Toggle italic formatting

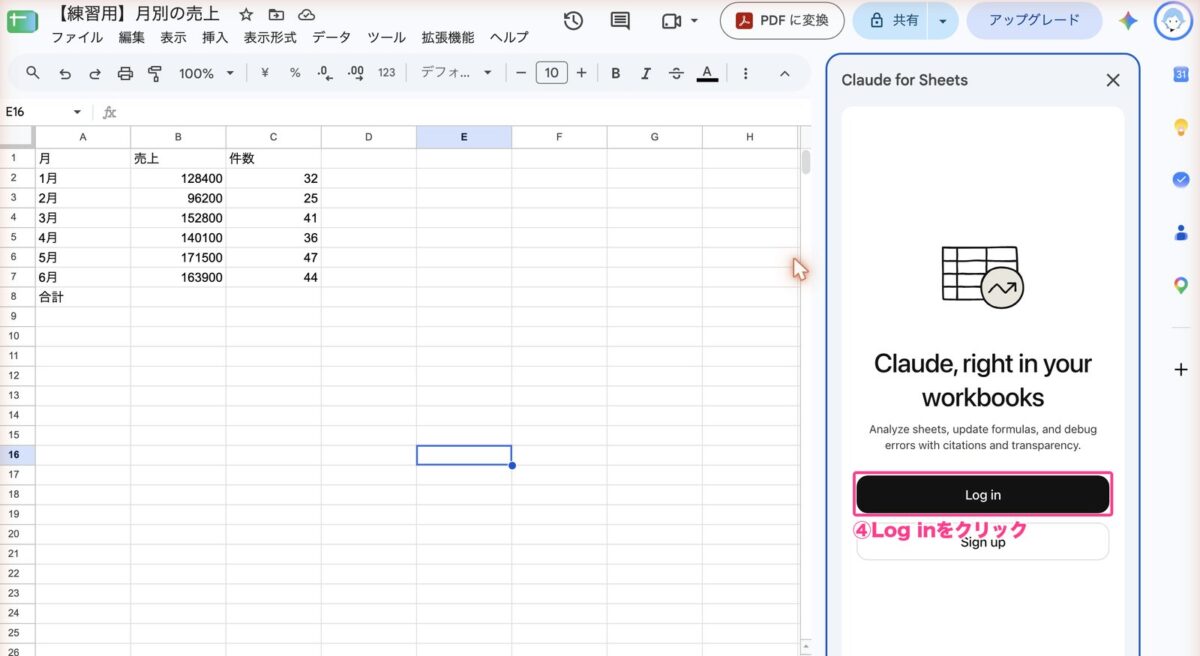click(646, 73)
